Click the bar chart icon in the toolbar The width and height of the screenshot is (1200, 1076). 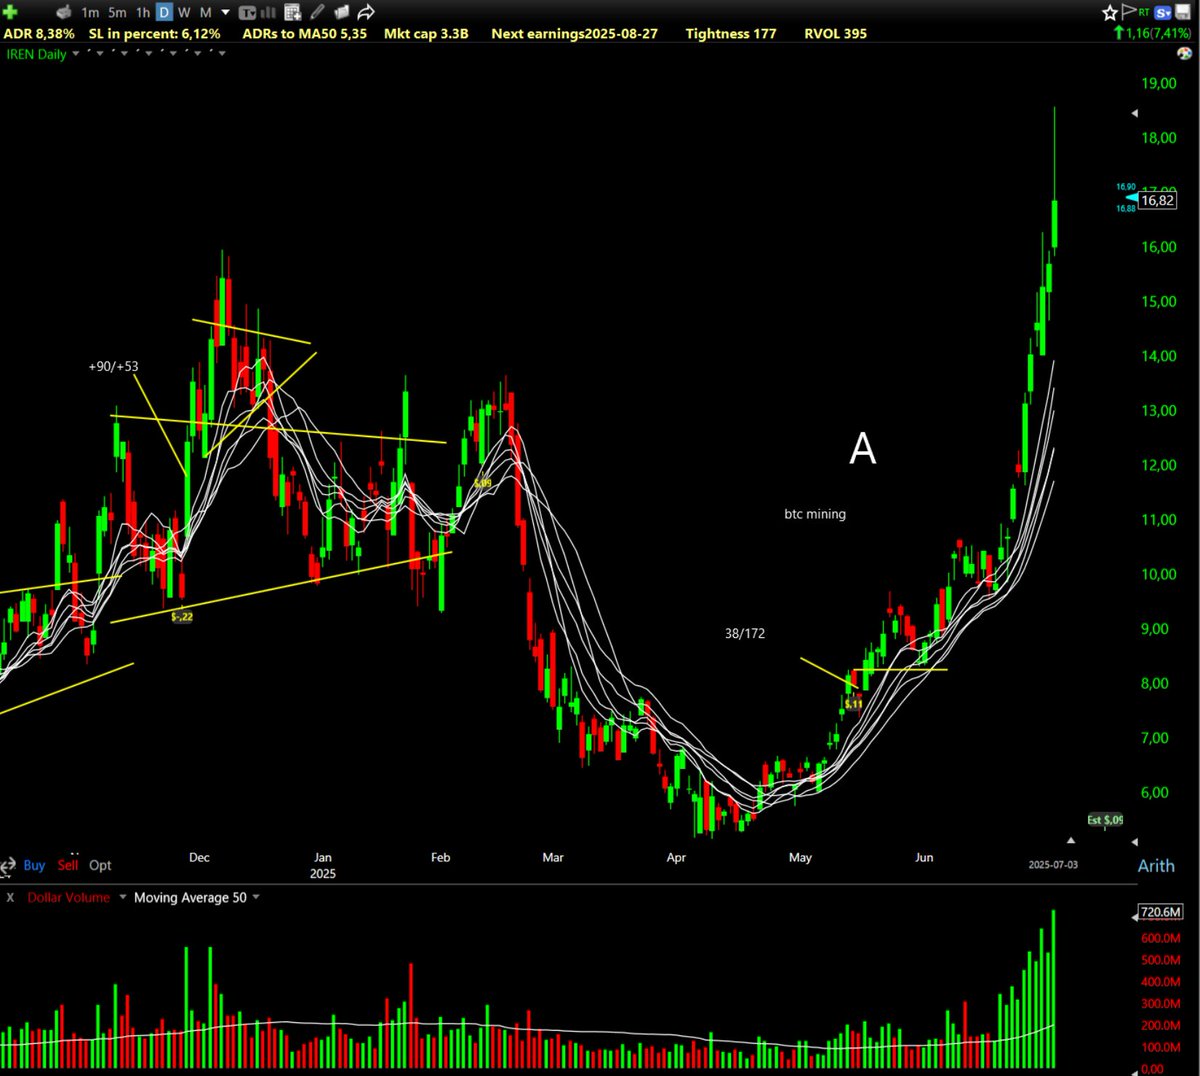point(267,12)
